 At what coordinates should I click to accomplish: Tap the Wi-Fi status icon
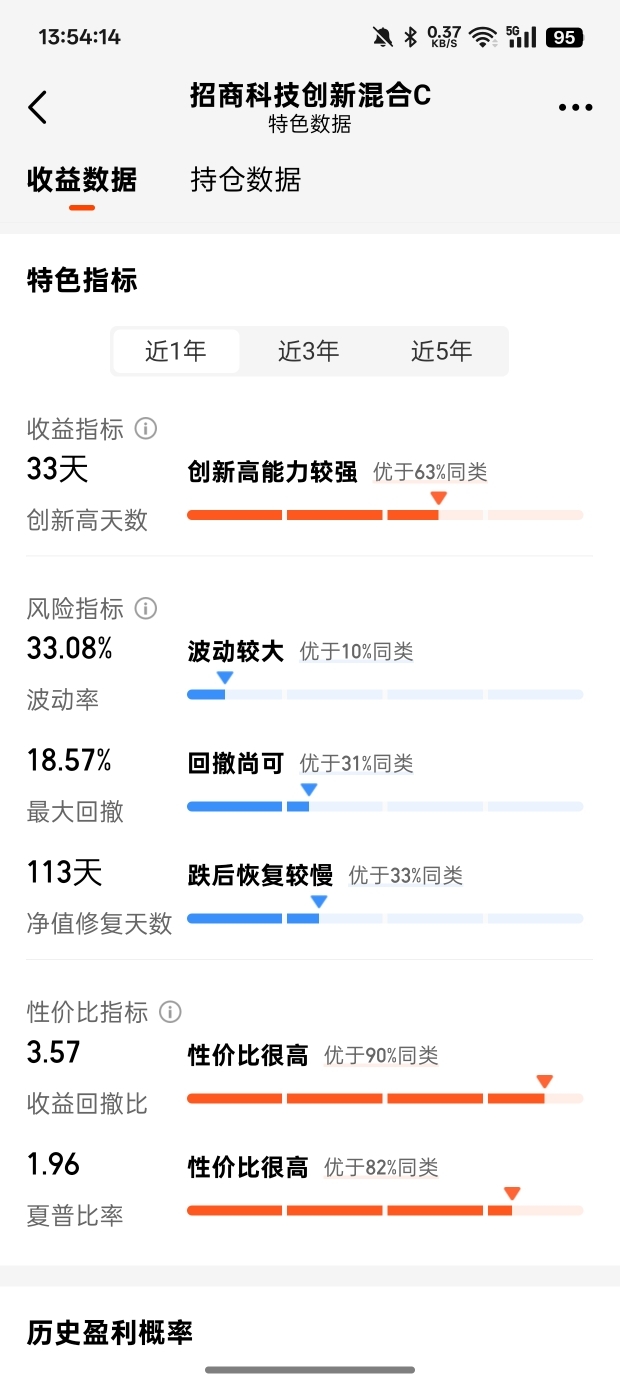coord(484,38)
